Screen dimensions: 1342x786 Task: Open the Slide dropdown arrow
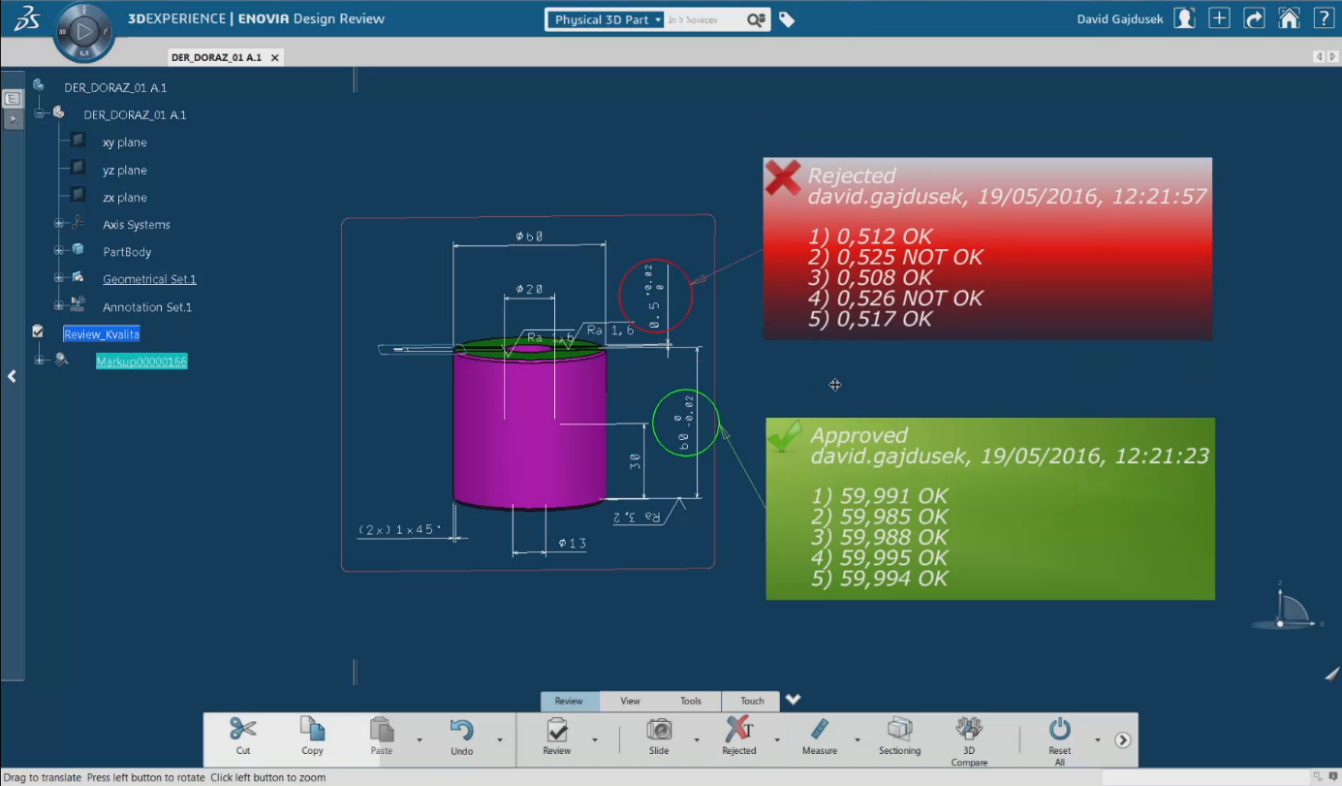(x=697, y=741)
